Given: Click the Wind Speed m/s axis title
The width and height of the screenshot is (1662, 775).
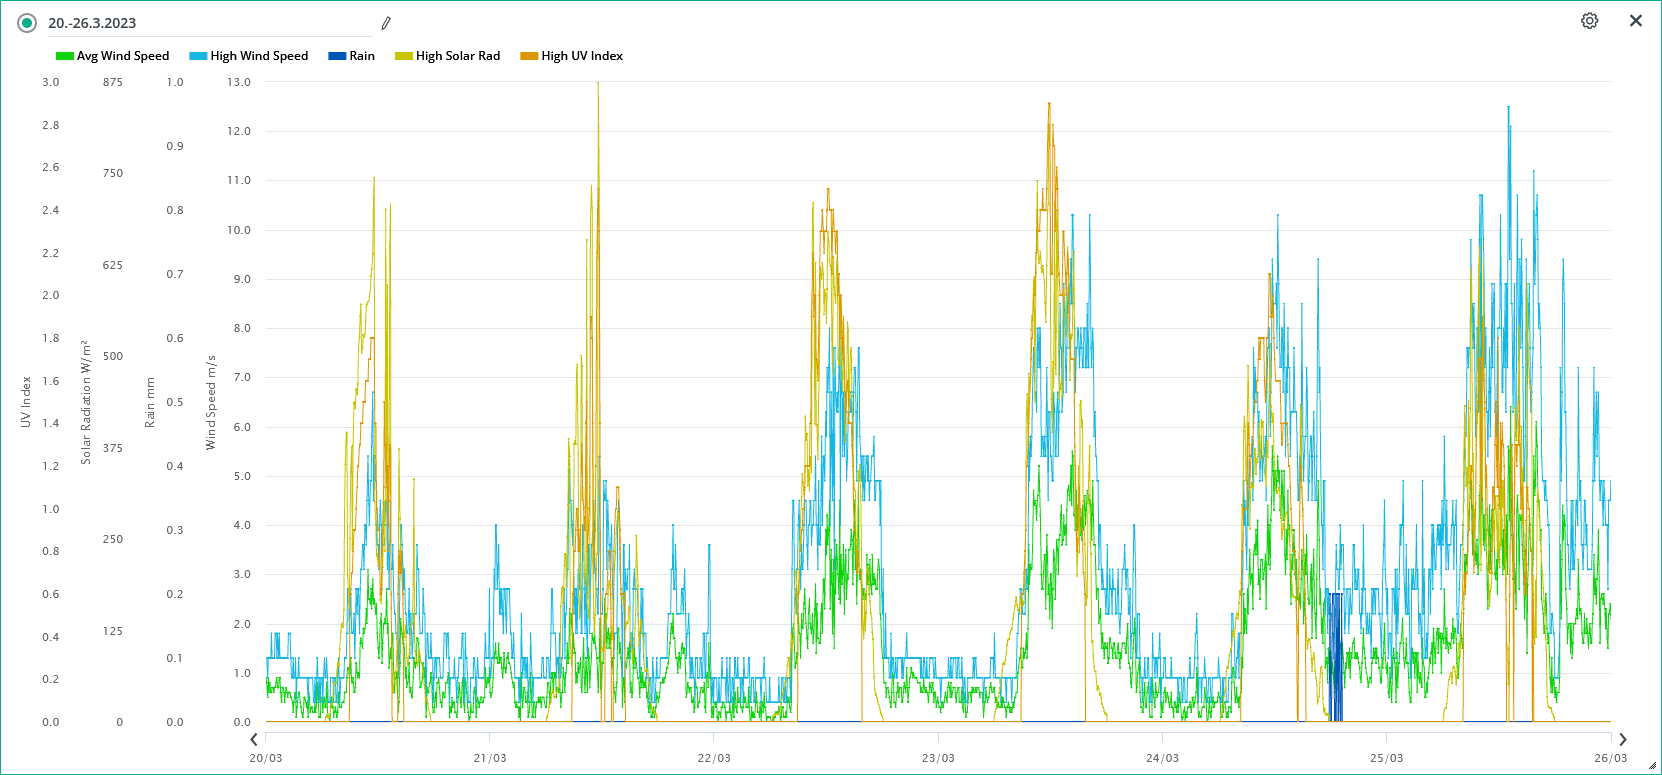Looking at the screenshot, I should (x=211, y=402).
